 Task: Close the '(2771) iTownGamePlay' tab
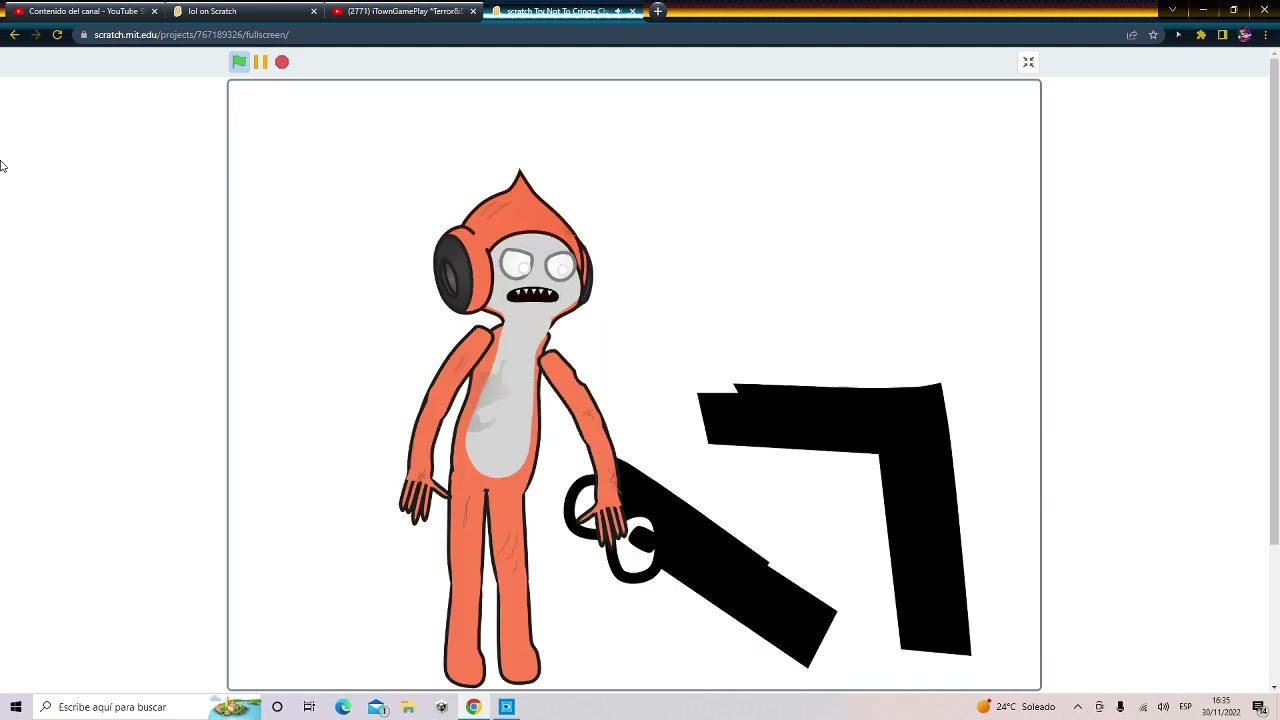(x=473, y=11)
